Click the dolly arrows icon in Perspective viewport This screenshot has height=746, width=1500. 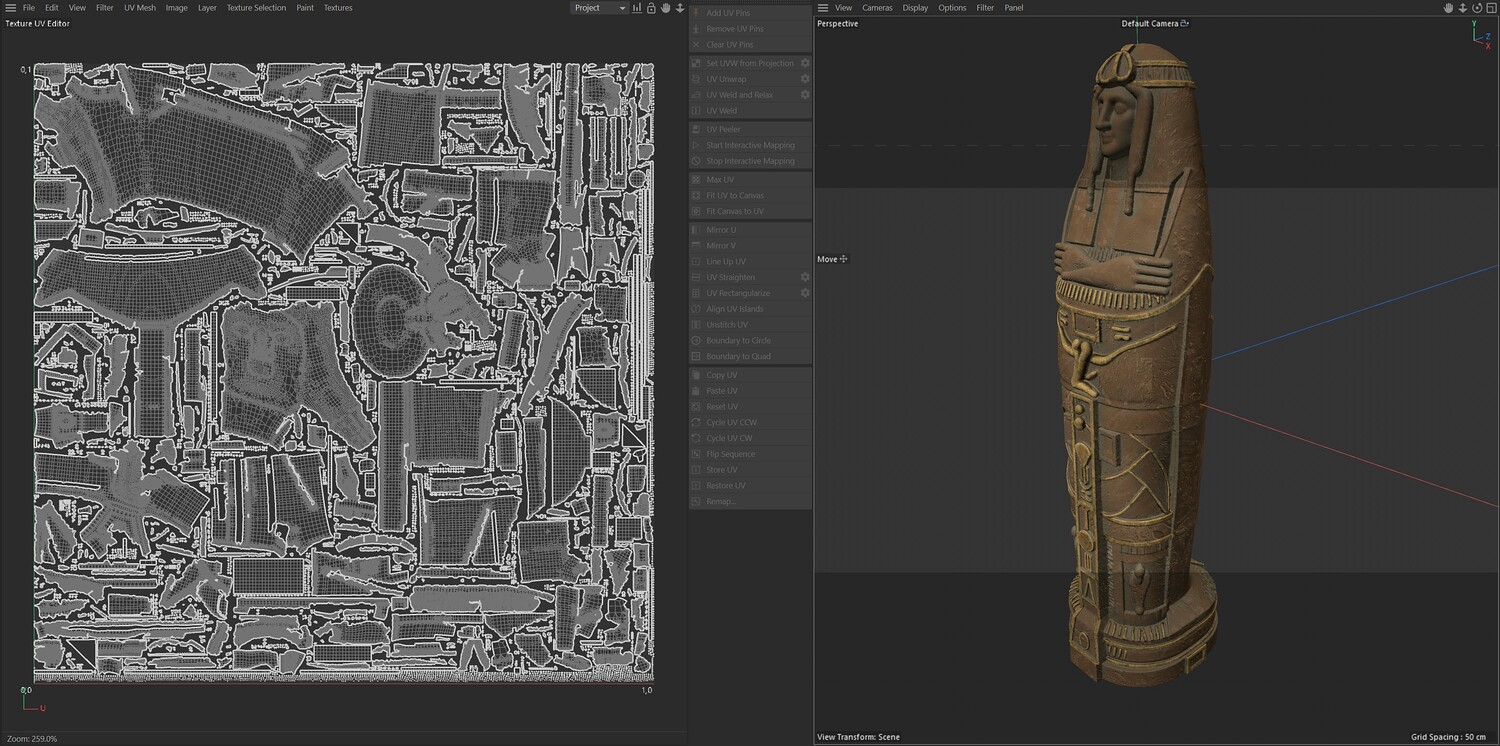point(1462,8)
